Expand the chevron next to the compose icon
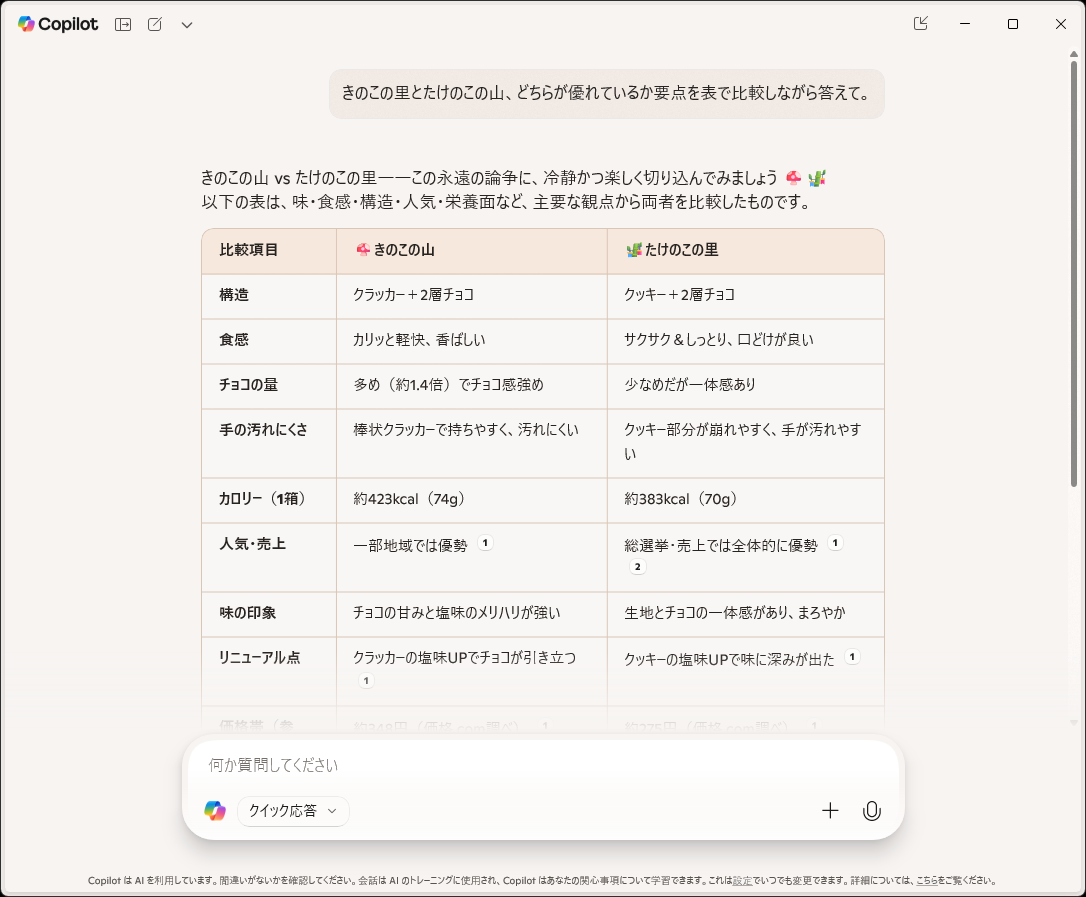Viewport: 1086px width, 897px height. [x=186, y=24]
